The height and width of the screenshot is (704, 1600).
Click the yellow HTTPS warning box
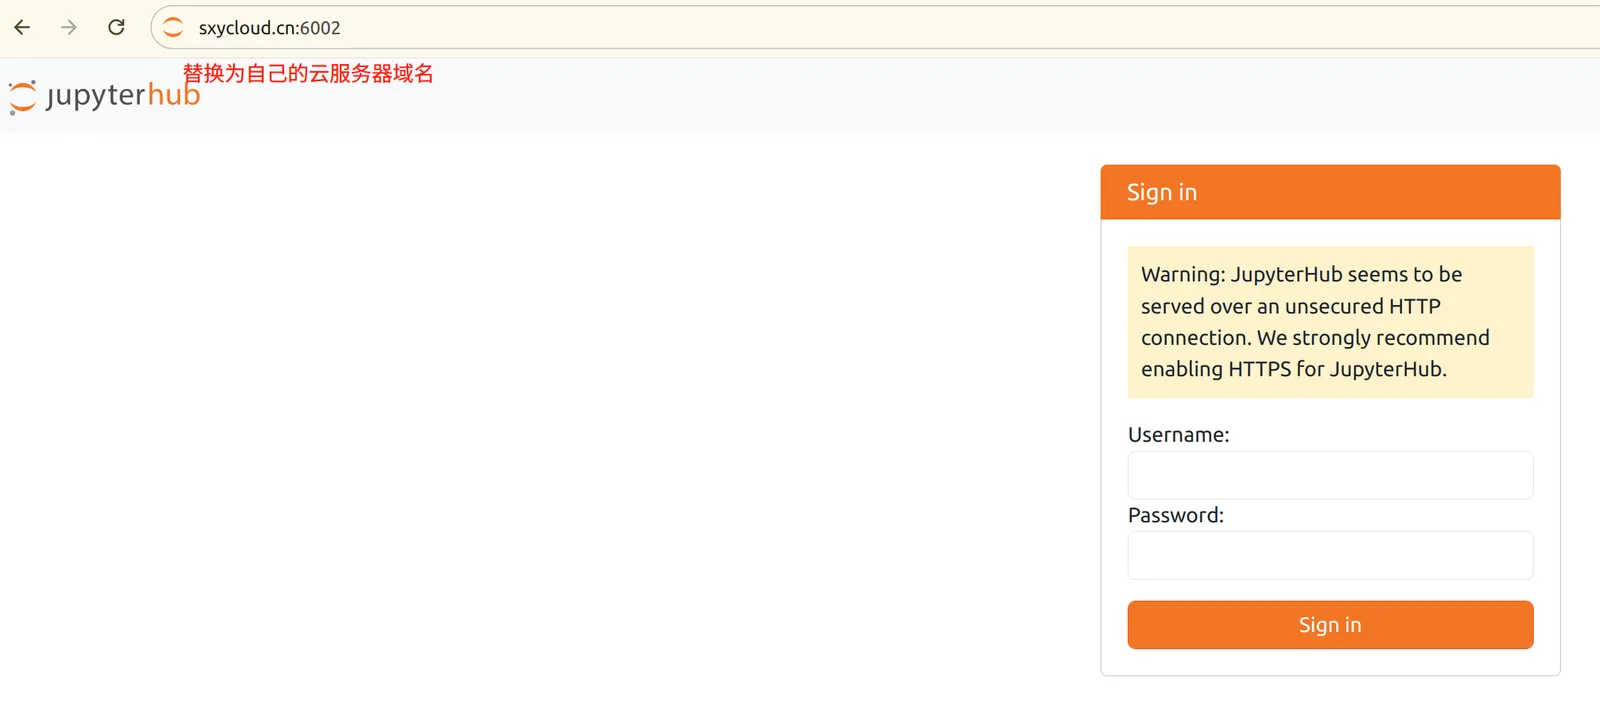coord(1330,322)
